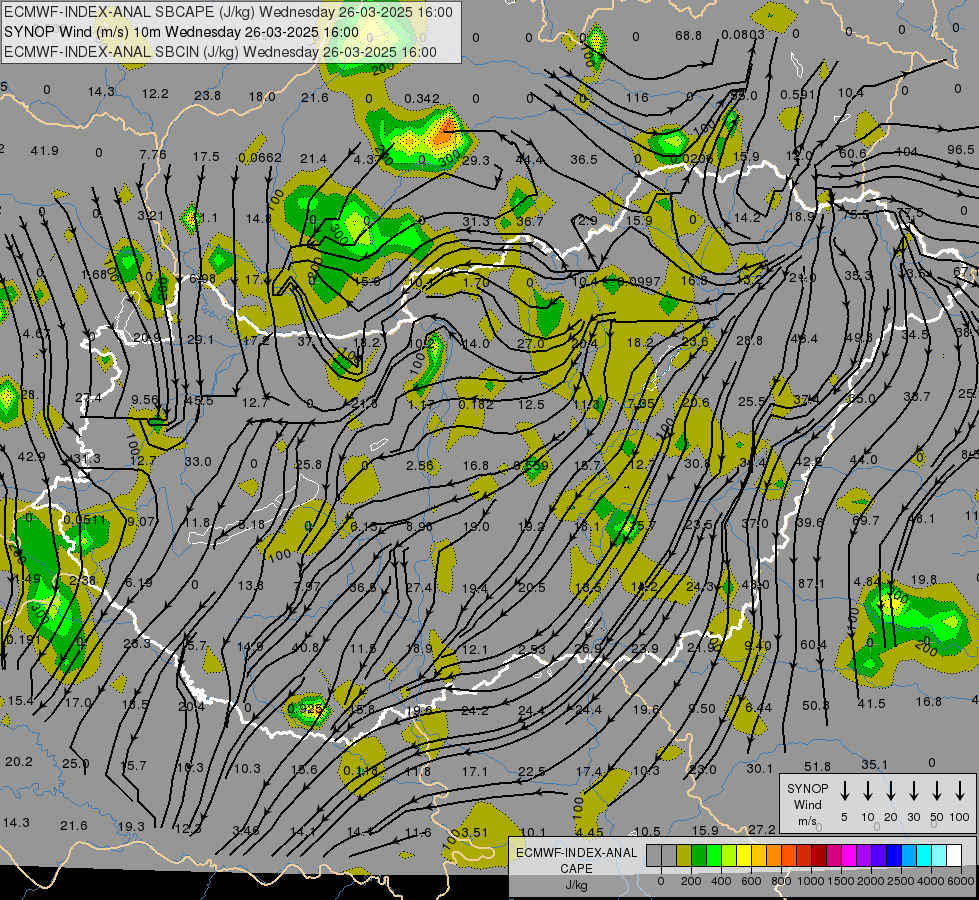Click the 0.342 value on the map
979x900 pixels.
pos(422,99)
